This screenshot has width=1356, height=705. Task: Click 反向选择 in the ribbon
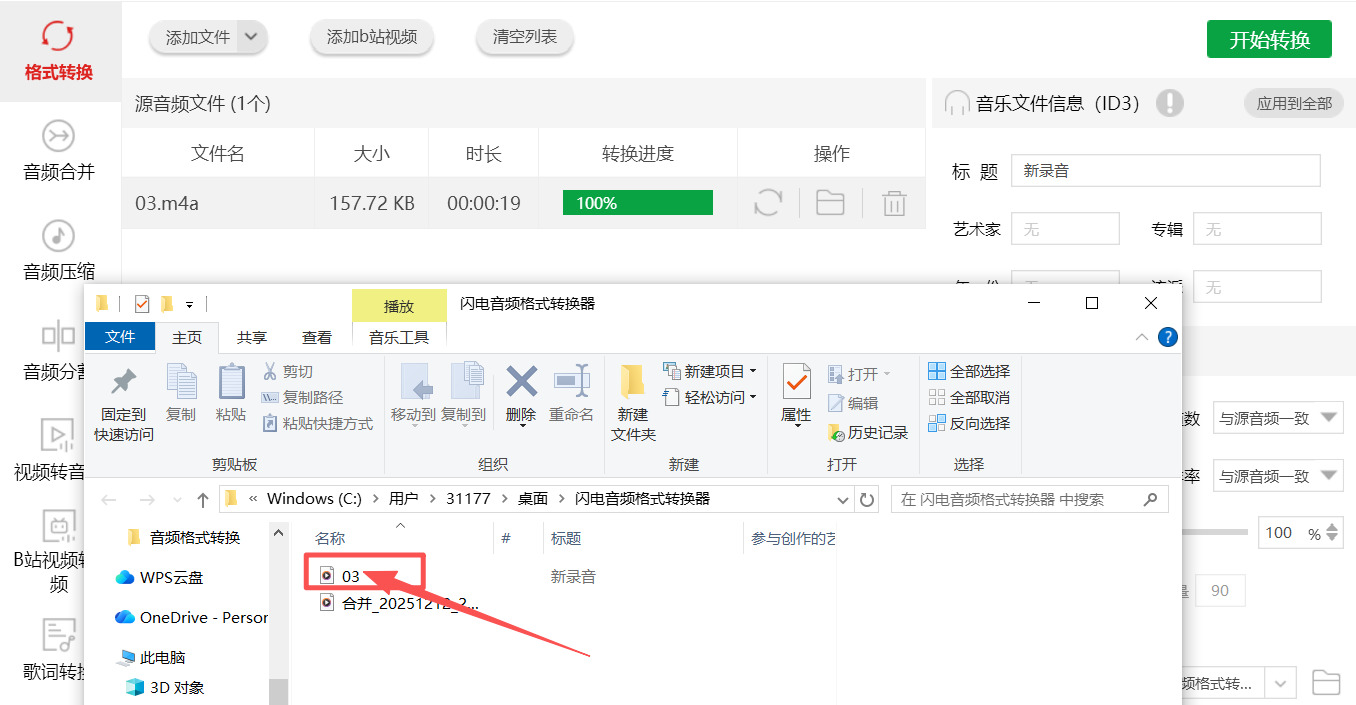pyautogui.click(x=969, y=423)
